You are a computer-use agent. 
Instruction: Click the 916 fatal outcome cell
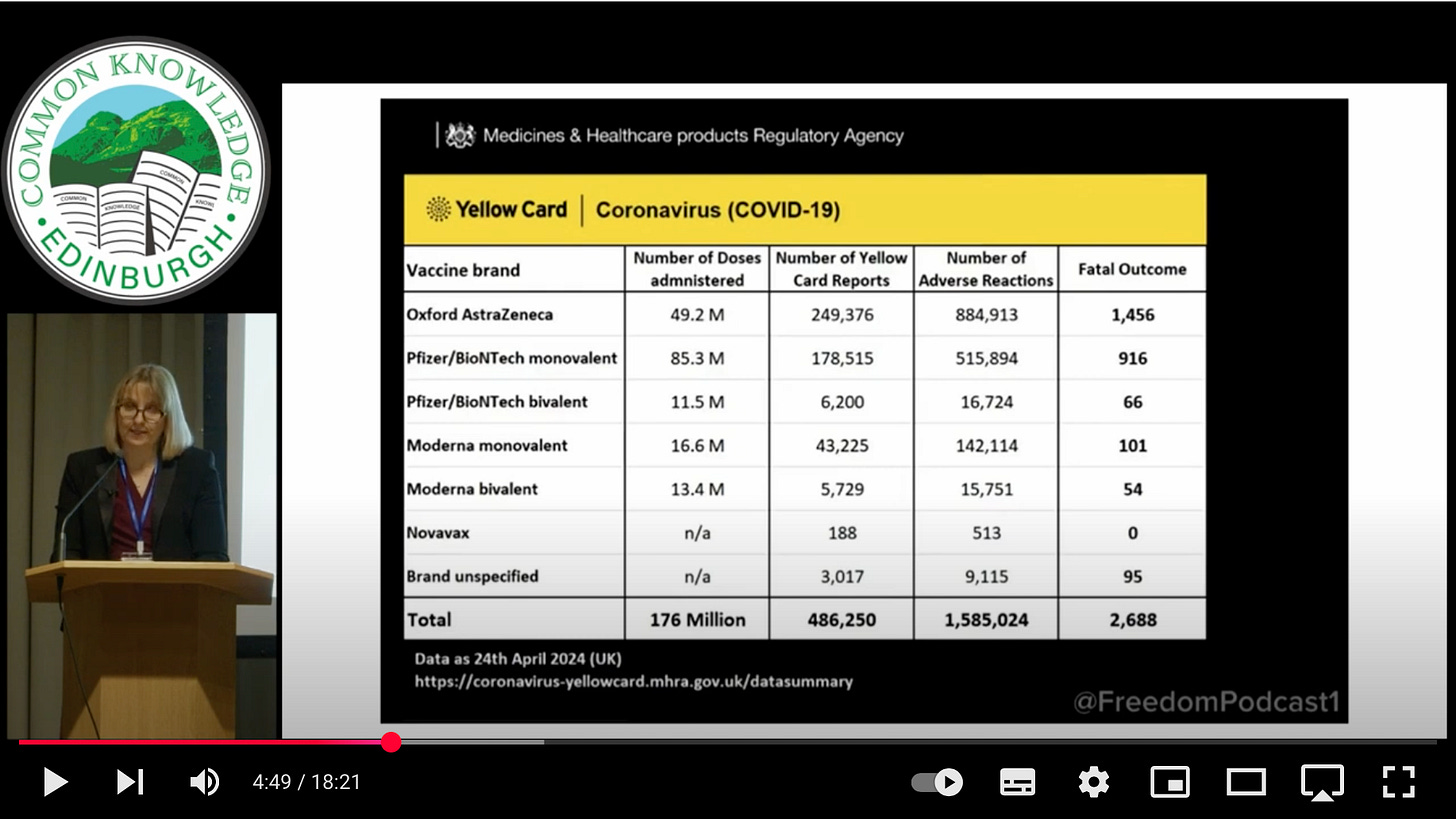(1133, 358)
